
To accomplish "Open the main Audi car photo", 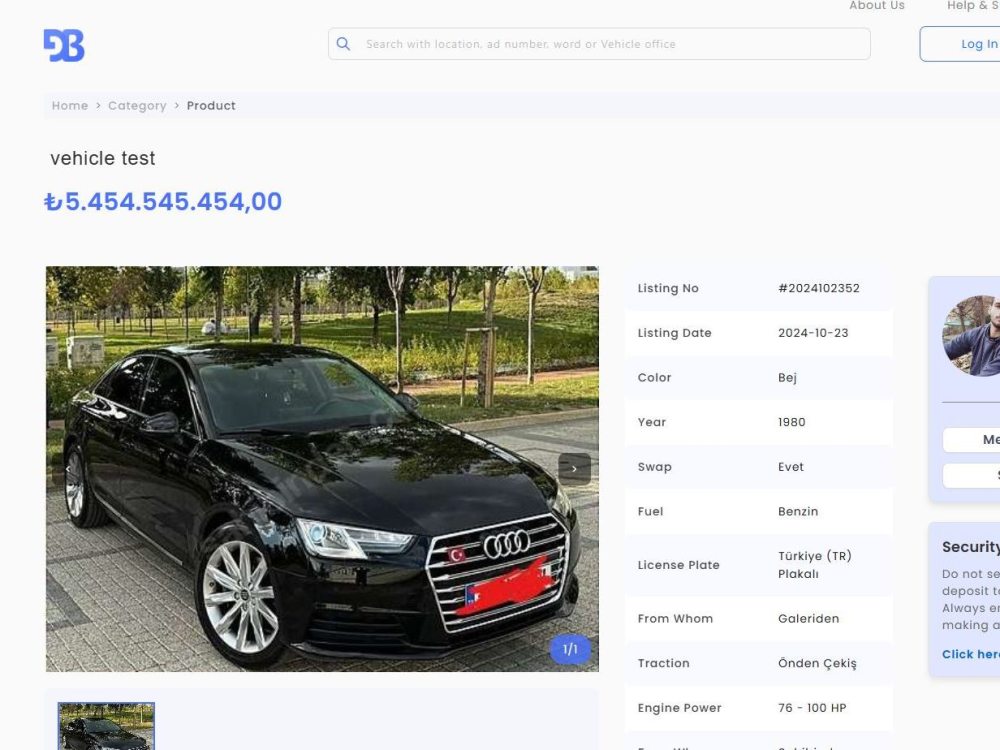I will pyautogui.click(x=322, y=469).
